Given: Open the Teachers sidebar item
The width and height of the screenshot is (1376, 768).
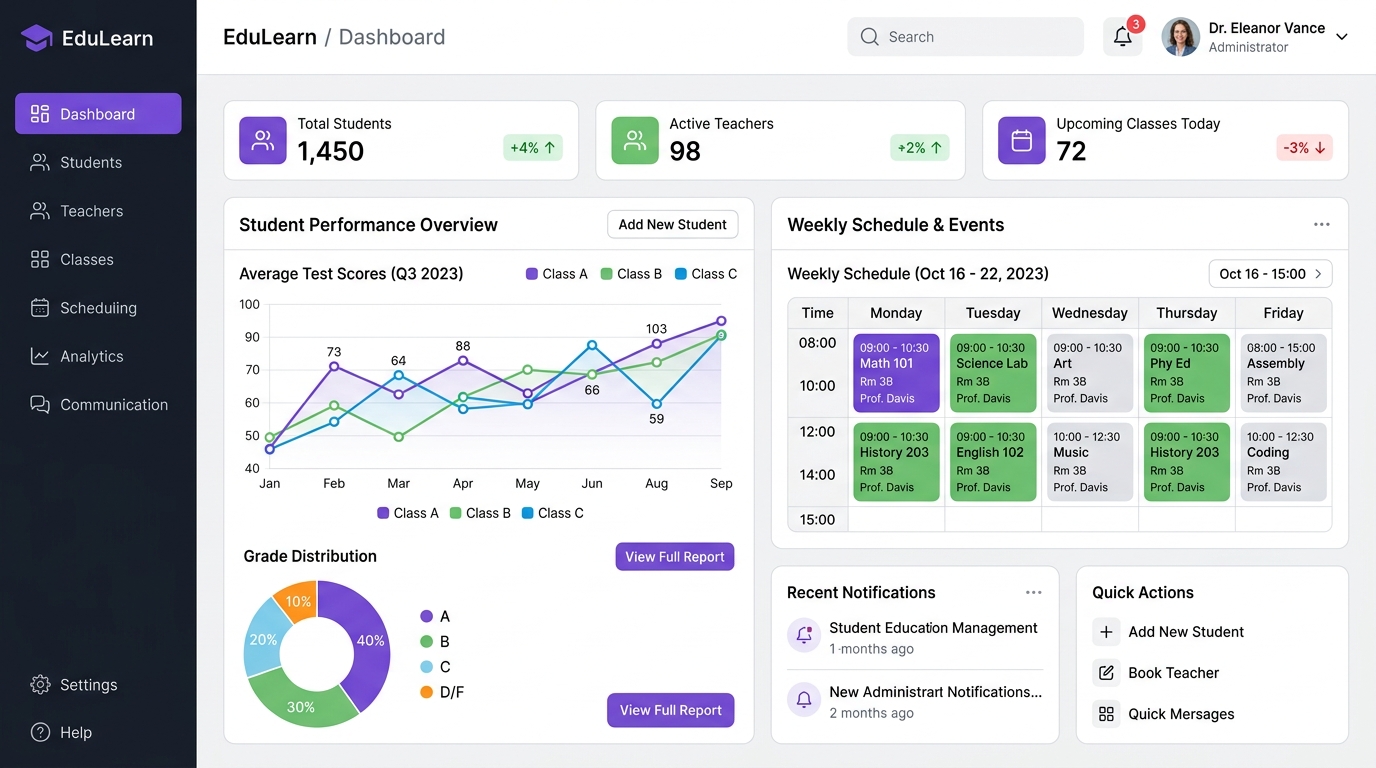Looking at the screenshot, I should click(98, 211).
